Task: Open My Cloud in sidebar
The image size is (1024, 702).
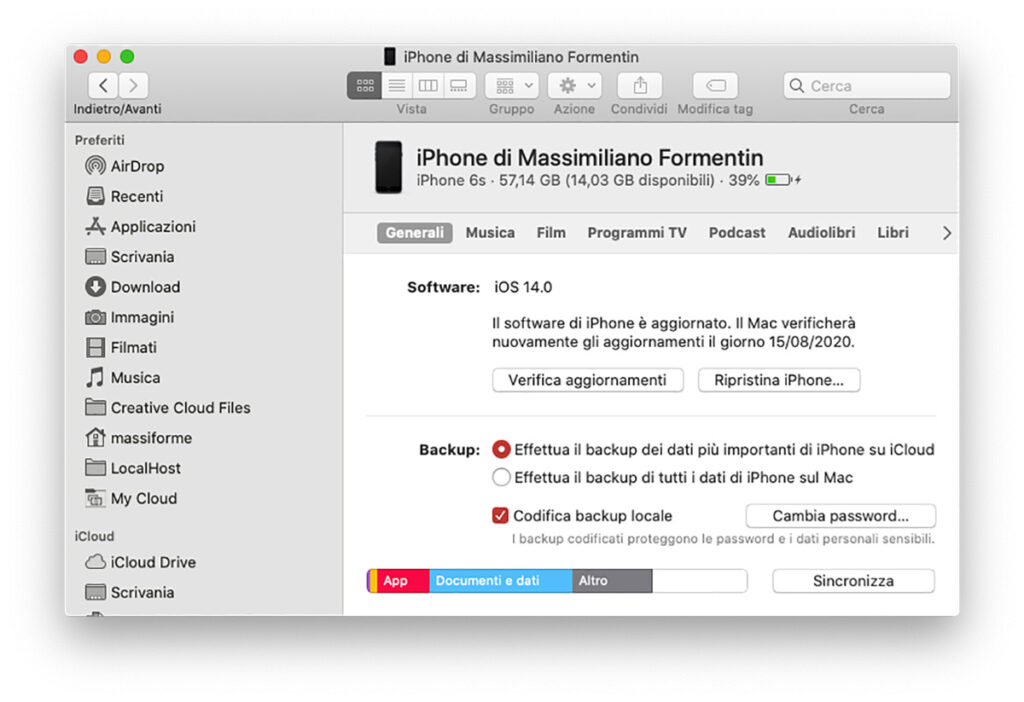Action: coord(131,498)
